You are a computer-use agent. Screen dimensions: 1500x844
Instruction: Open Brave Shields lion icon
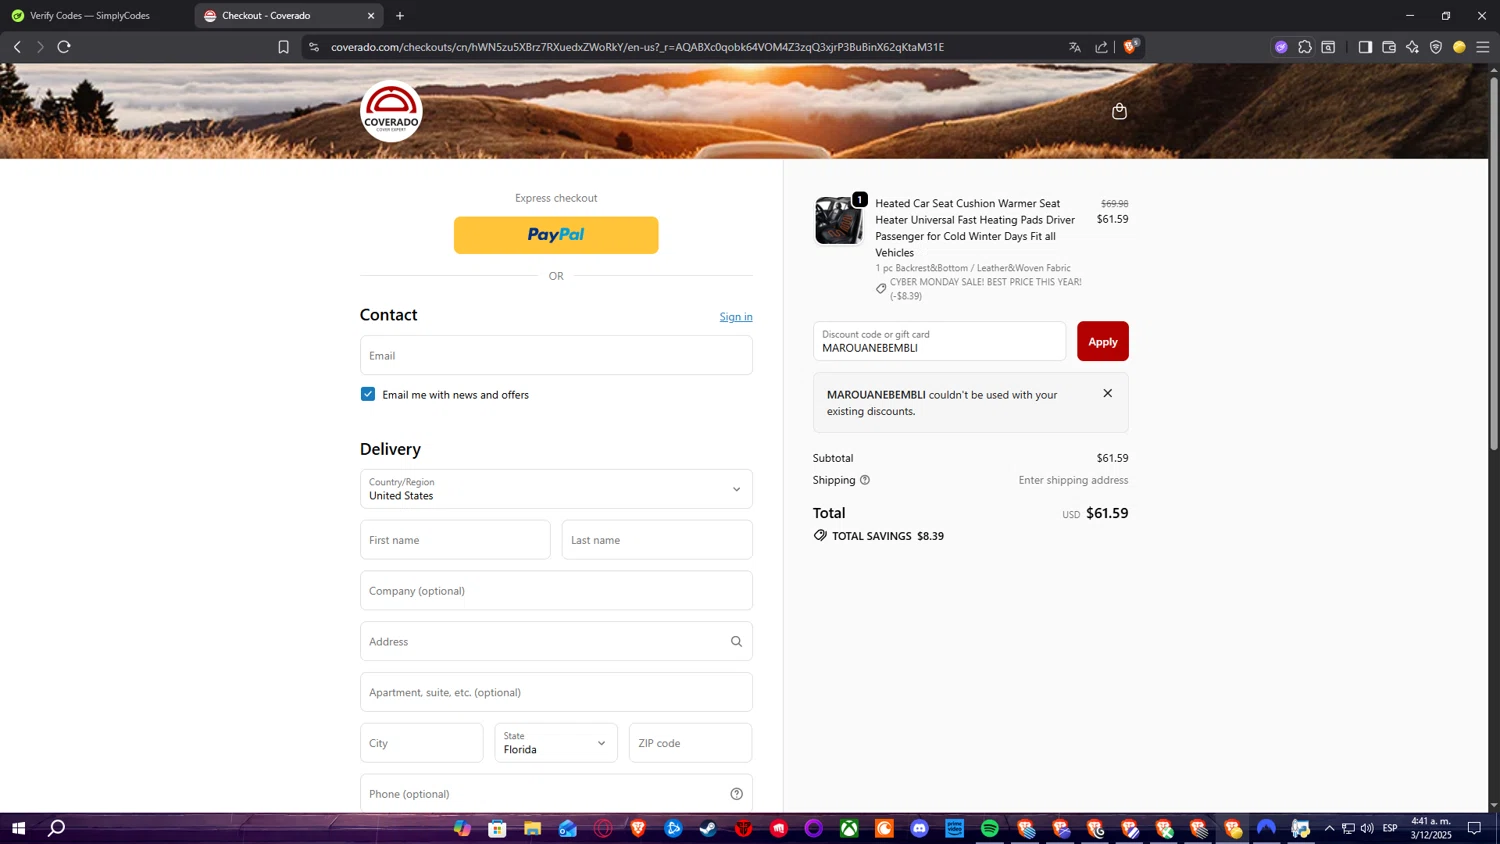click(1130, 46)
